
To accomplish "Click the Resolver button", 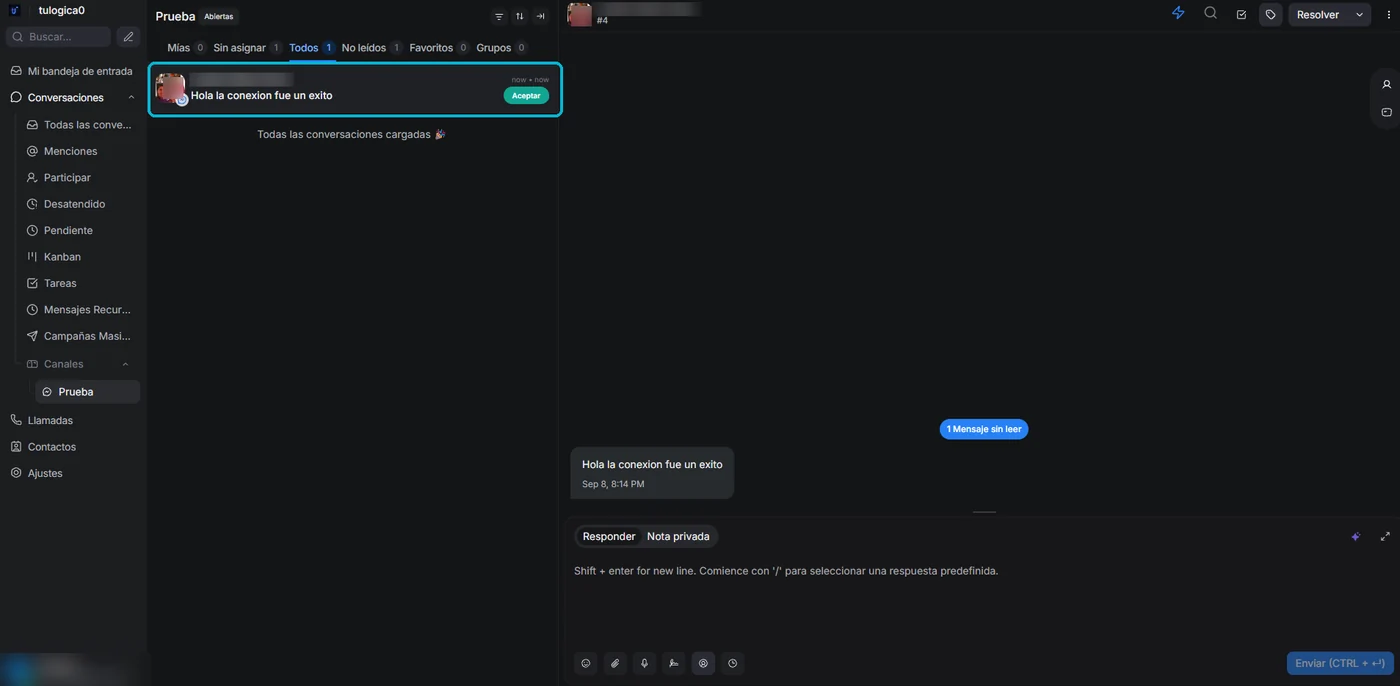I will 1318,15.
